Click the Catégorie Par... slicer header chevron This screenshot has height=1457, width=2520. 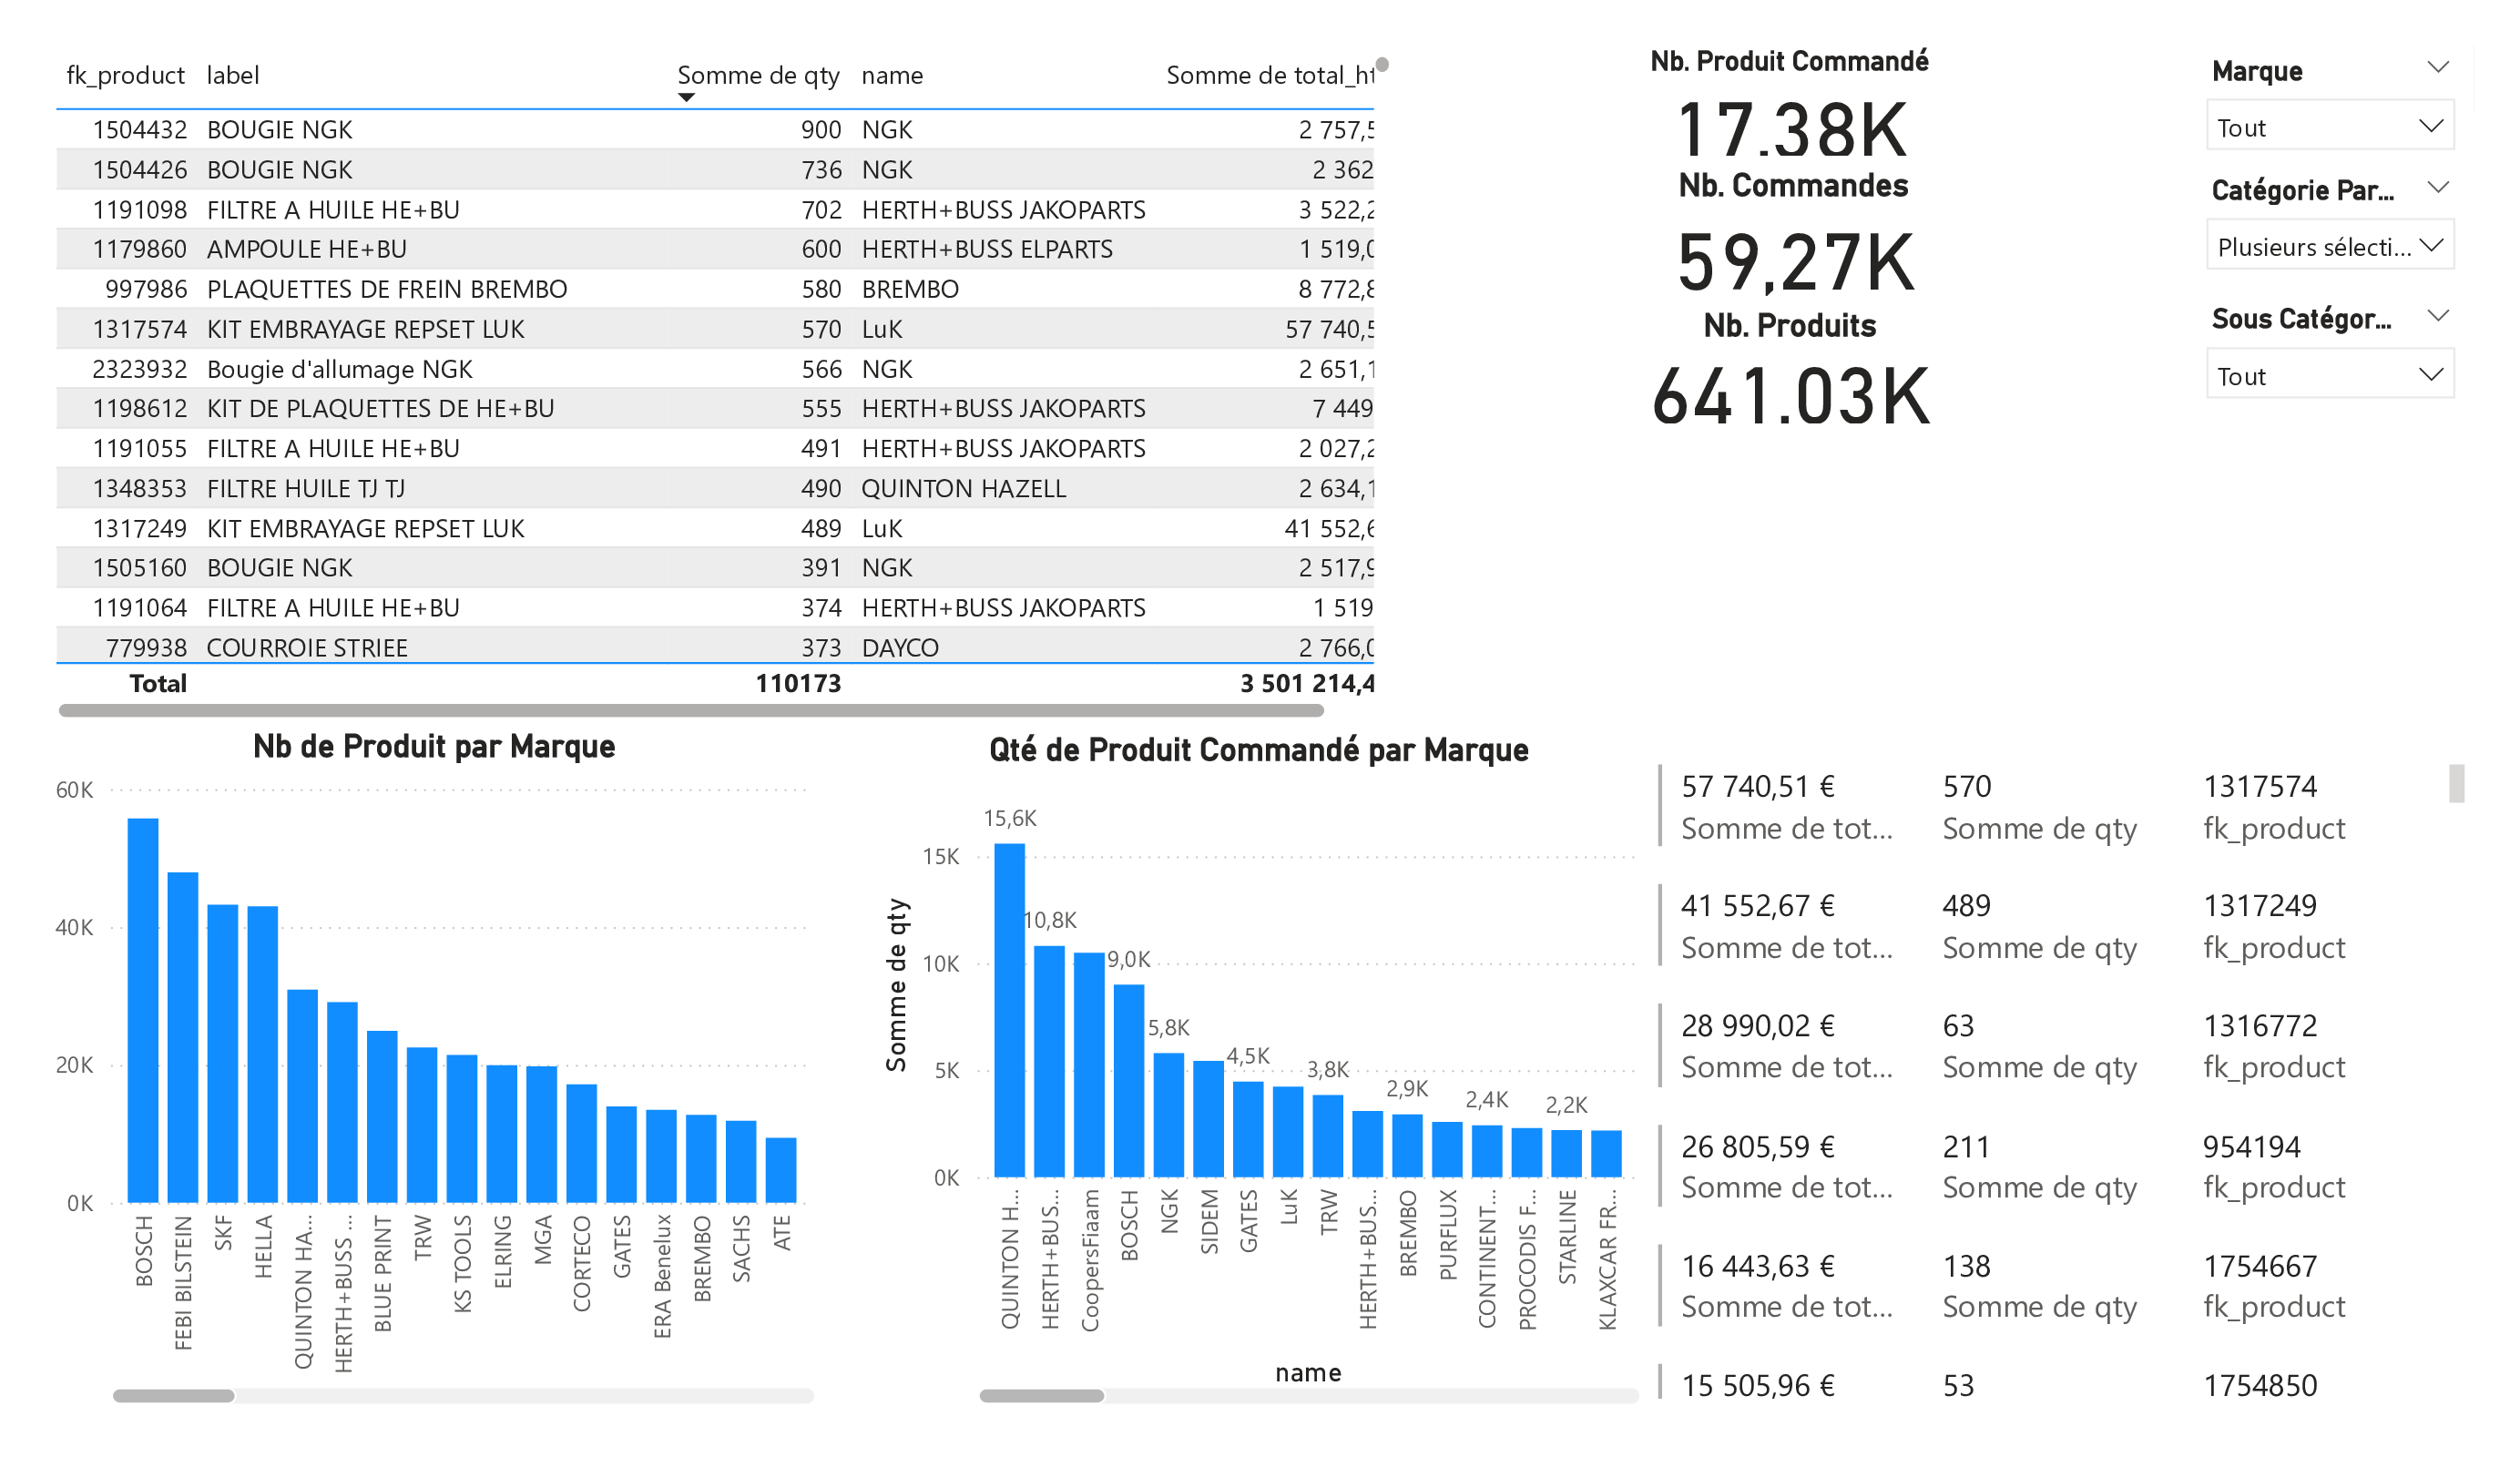[2437, 187]
